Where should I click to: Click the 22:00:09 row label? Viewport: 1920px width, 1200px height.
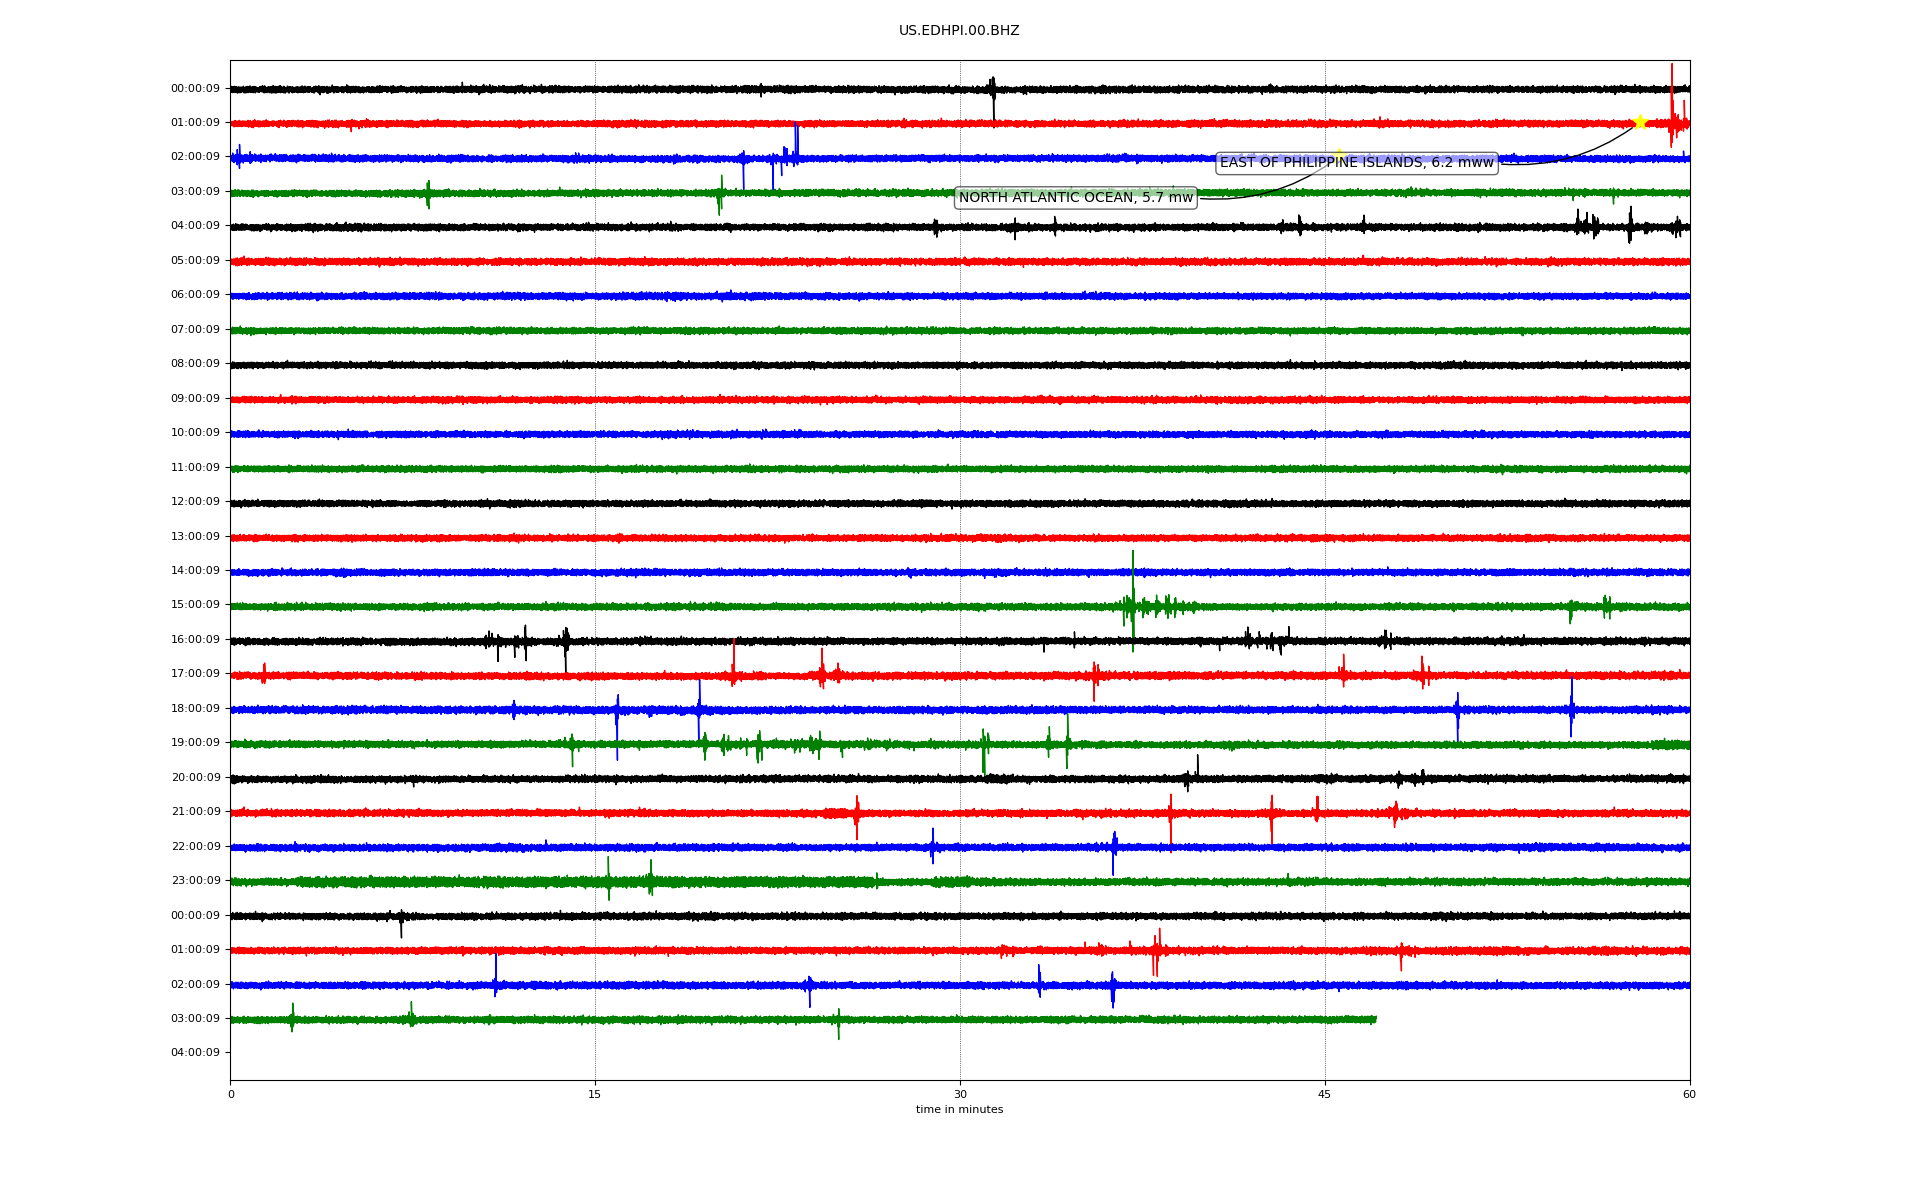point(195,847)
